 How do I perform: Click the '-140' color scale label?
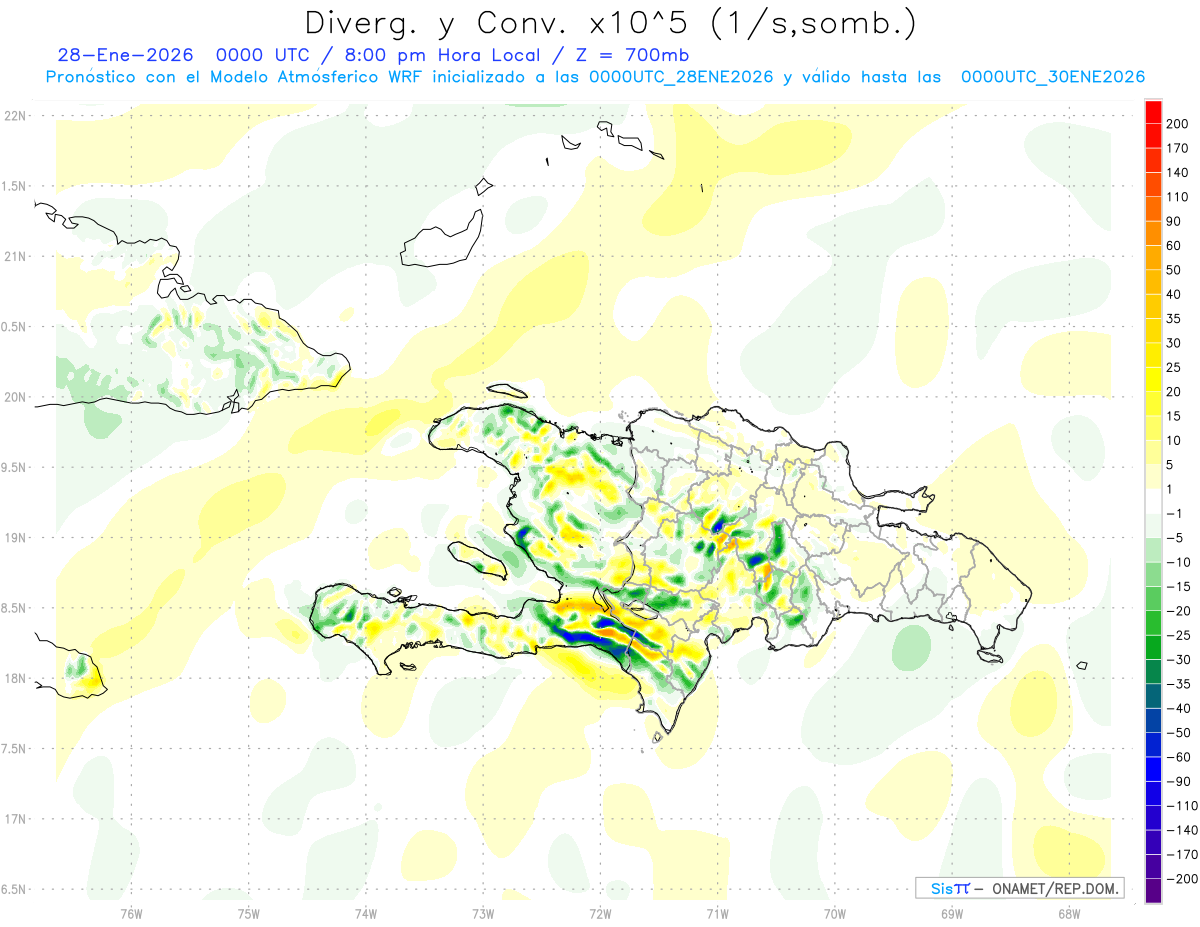click(1181, 830)
